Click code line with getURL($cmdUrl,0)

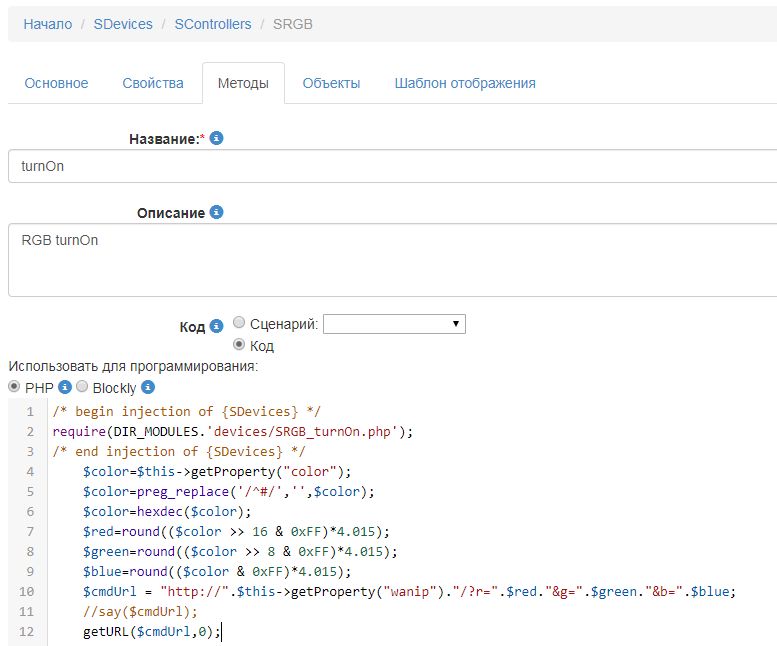152,631
